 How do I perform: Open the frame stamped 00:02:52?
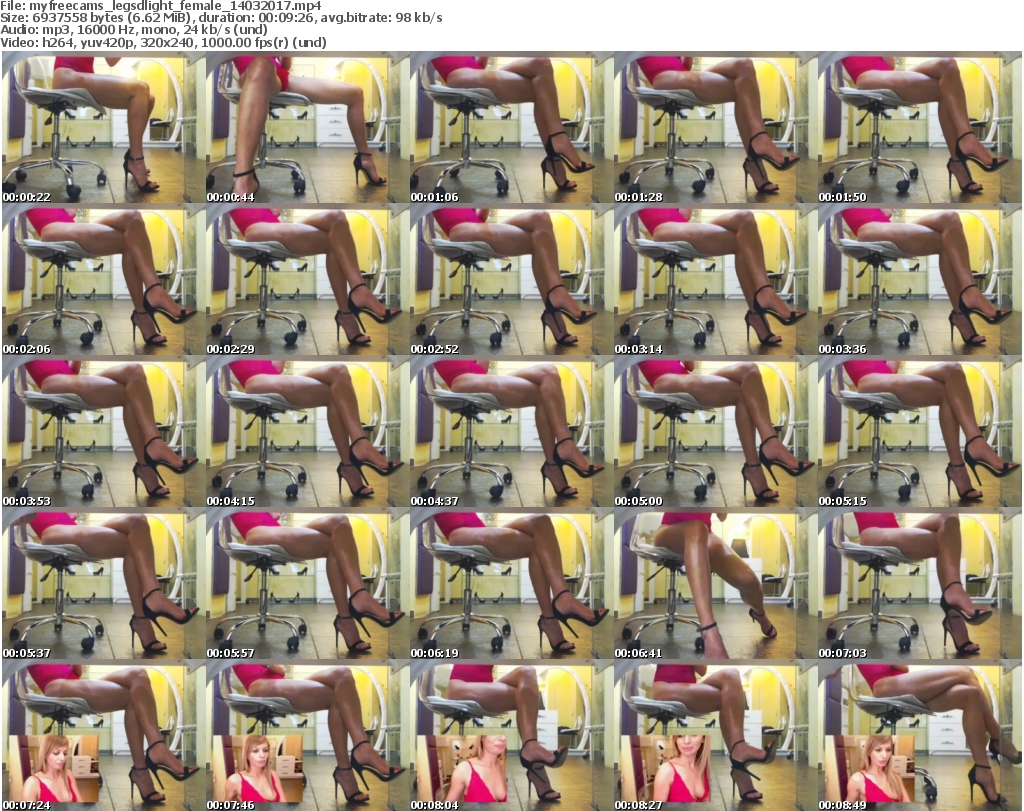(x=511, y=281)
